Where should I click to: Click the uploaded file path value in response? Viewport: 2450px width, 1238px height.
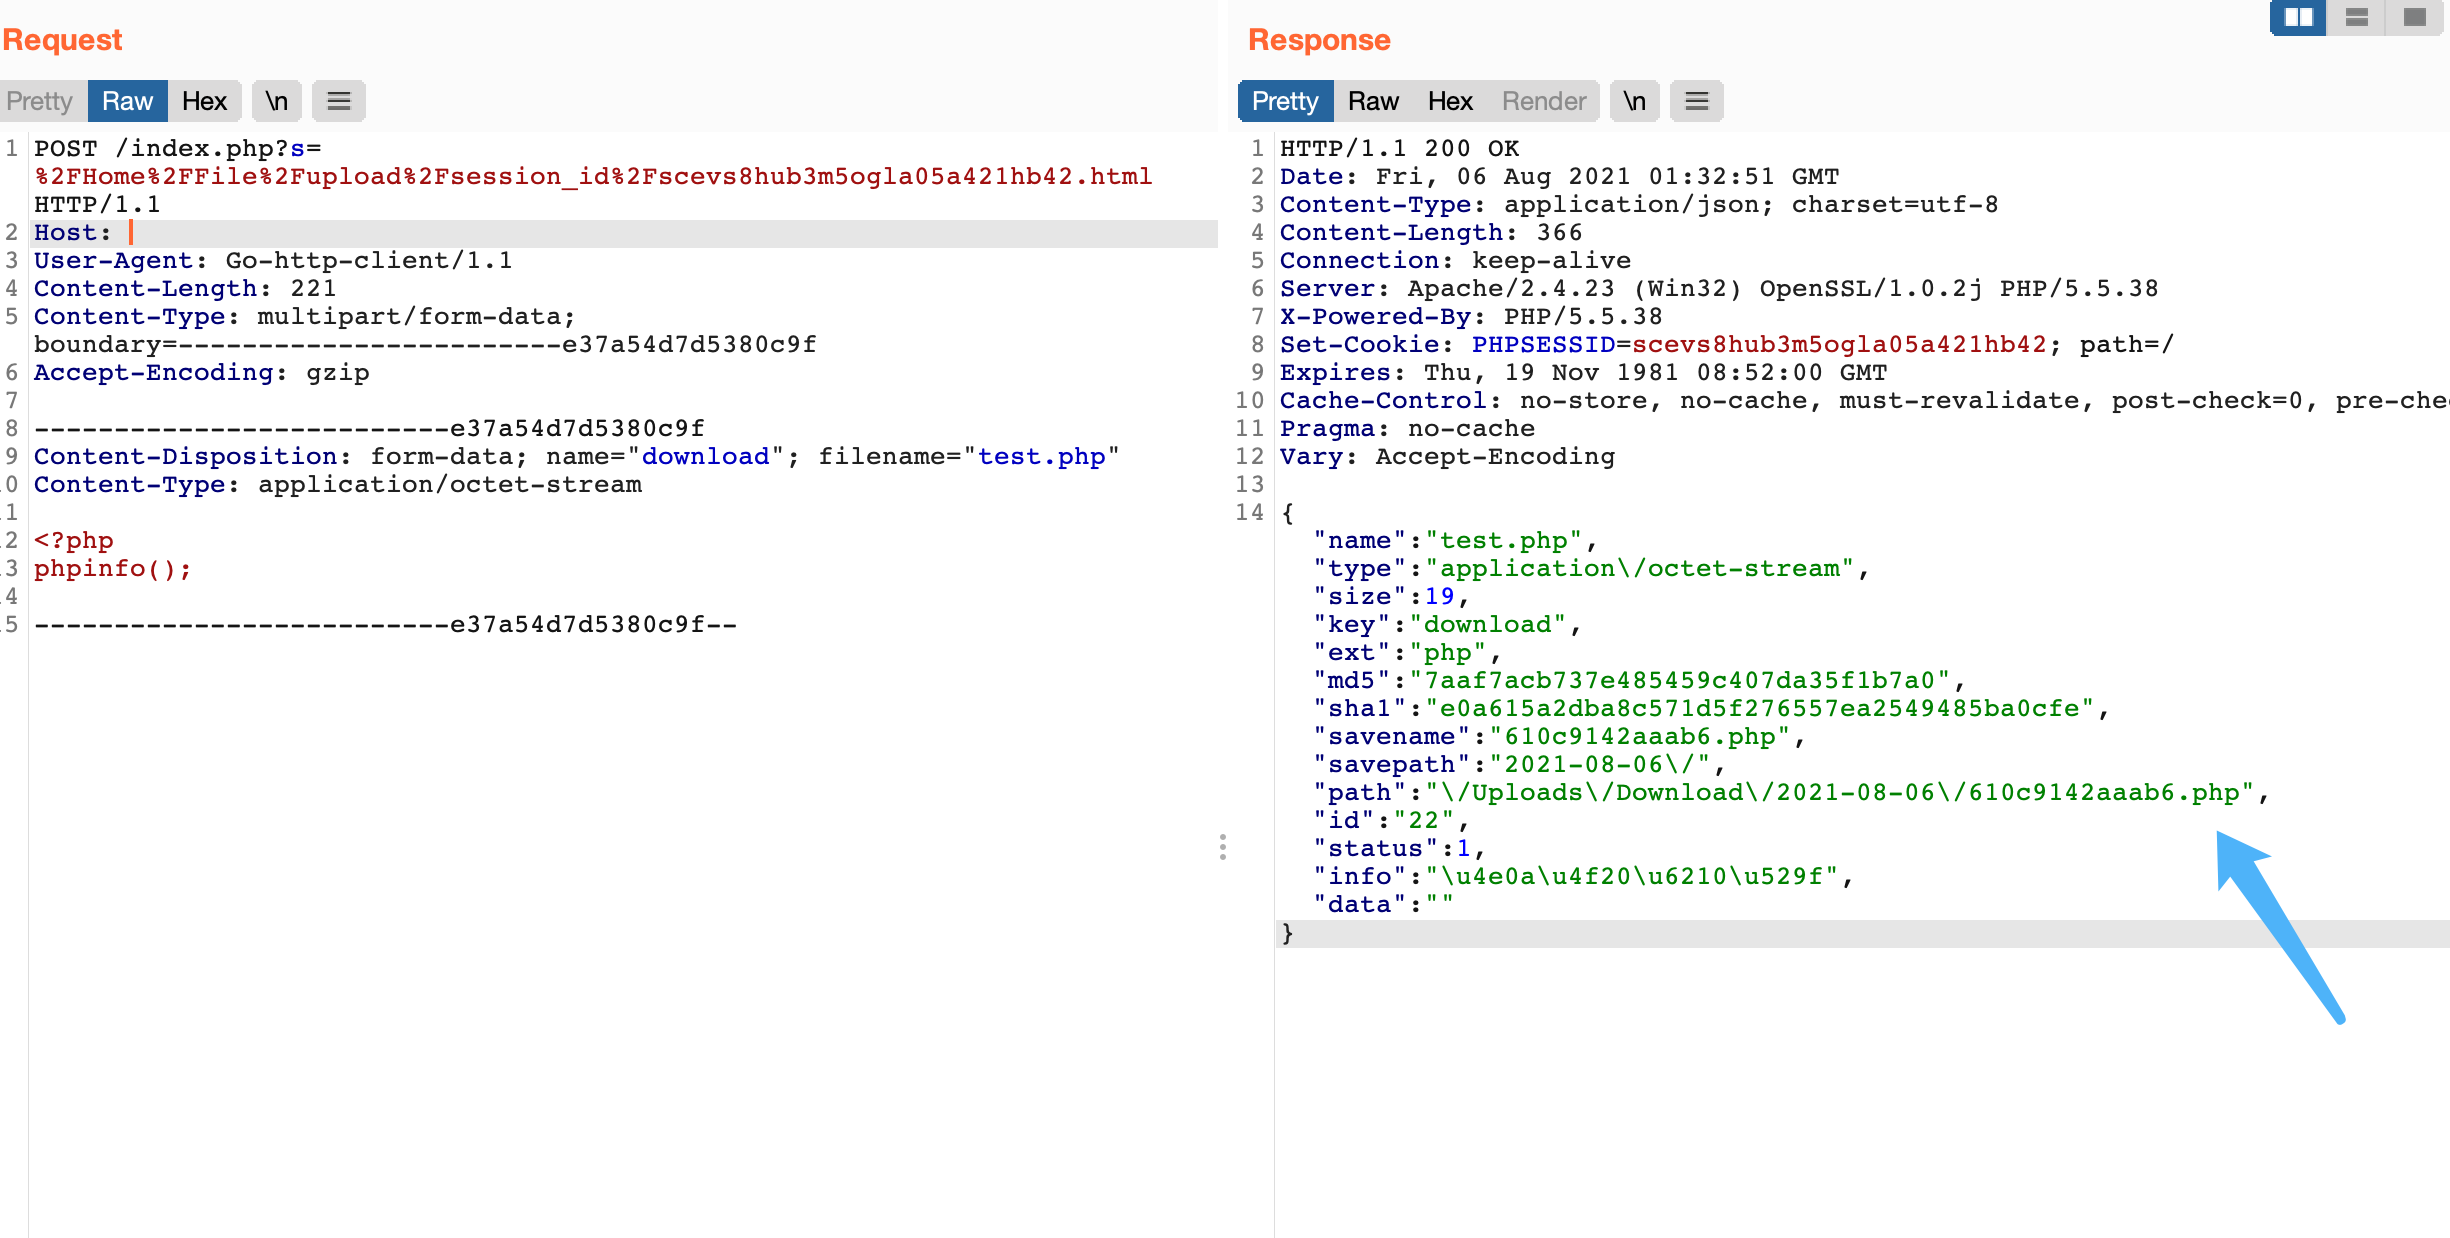1840,793
